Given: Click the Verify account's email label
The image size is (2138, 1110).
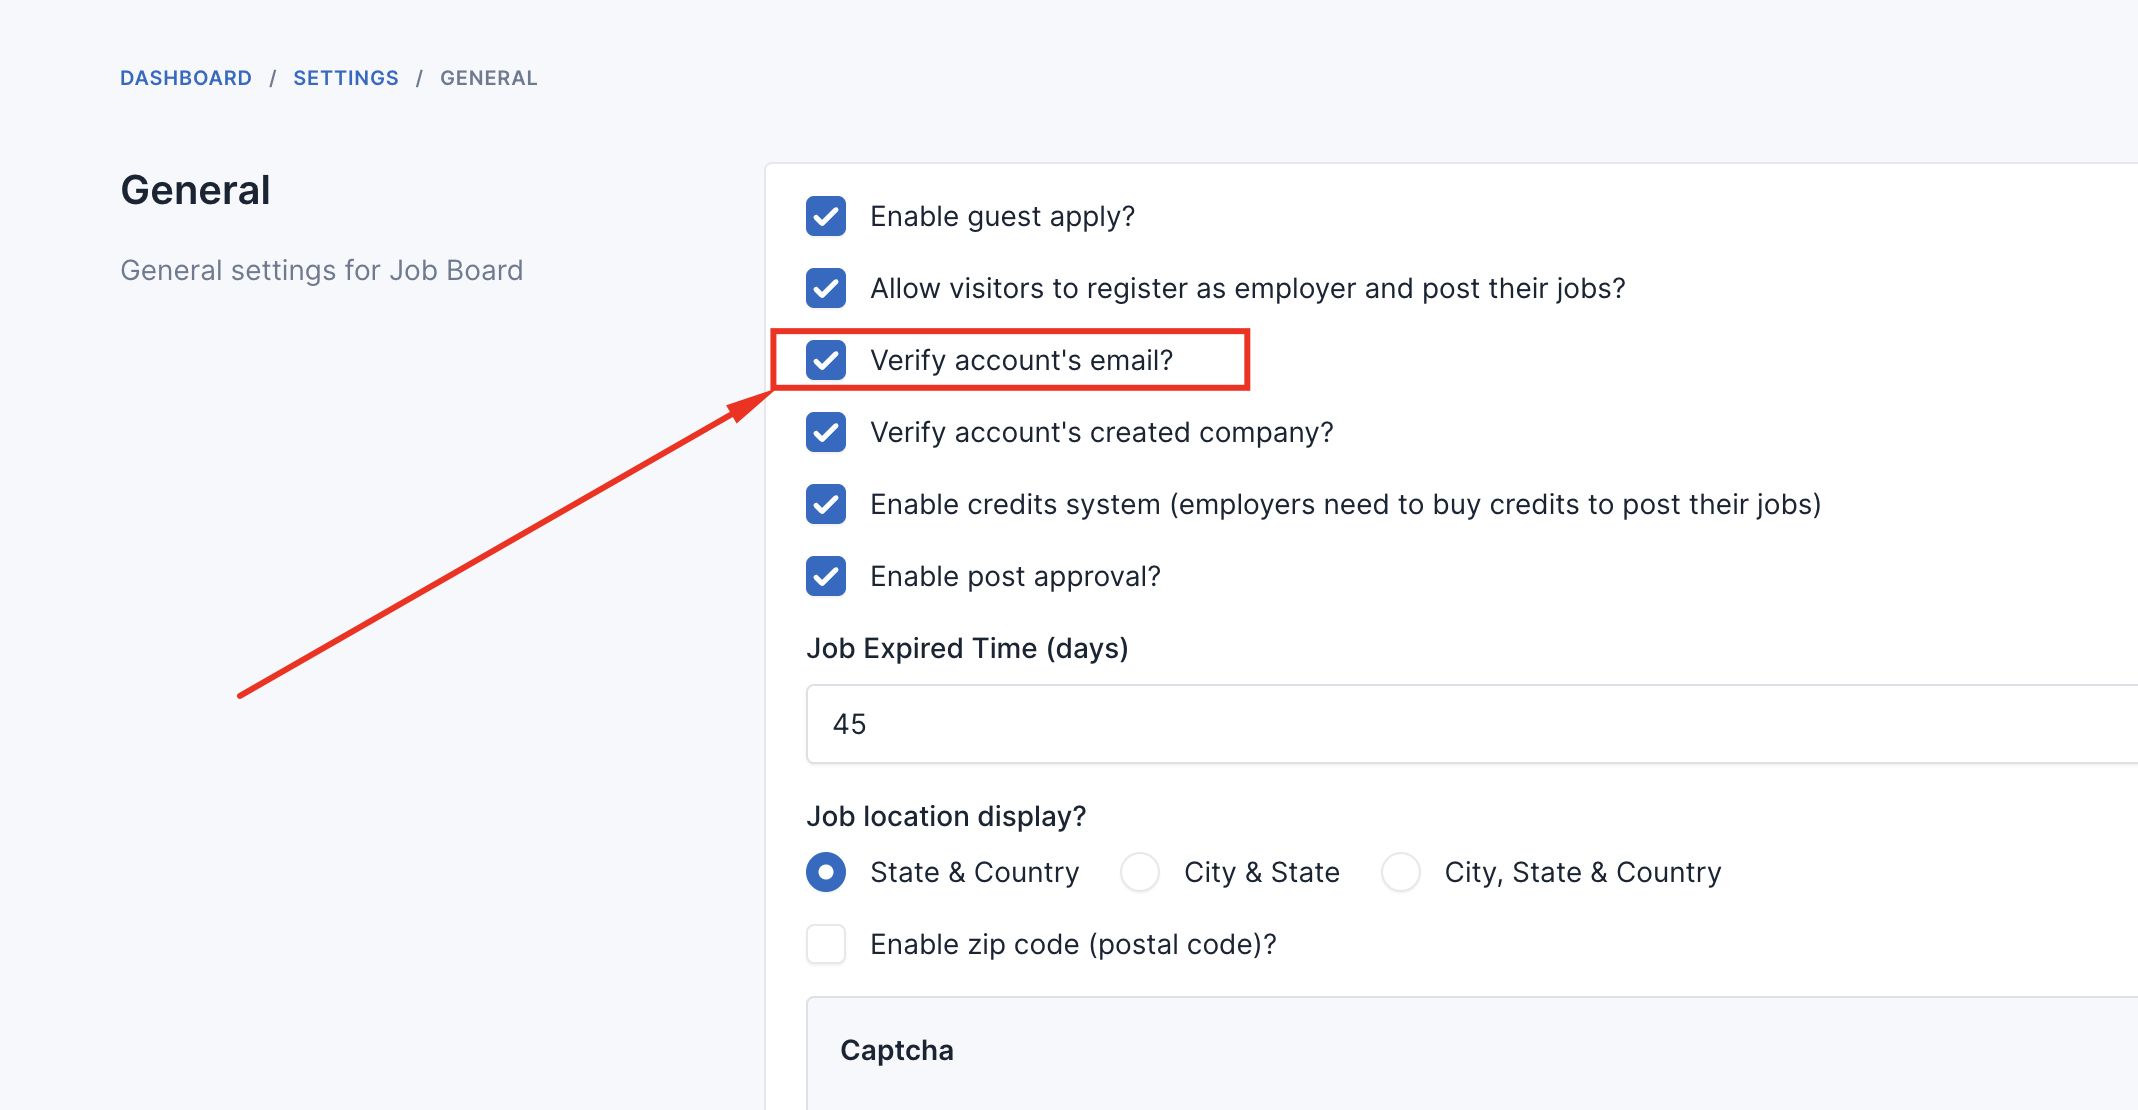Looking at the screenshot, I should coord(1021,361).
